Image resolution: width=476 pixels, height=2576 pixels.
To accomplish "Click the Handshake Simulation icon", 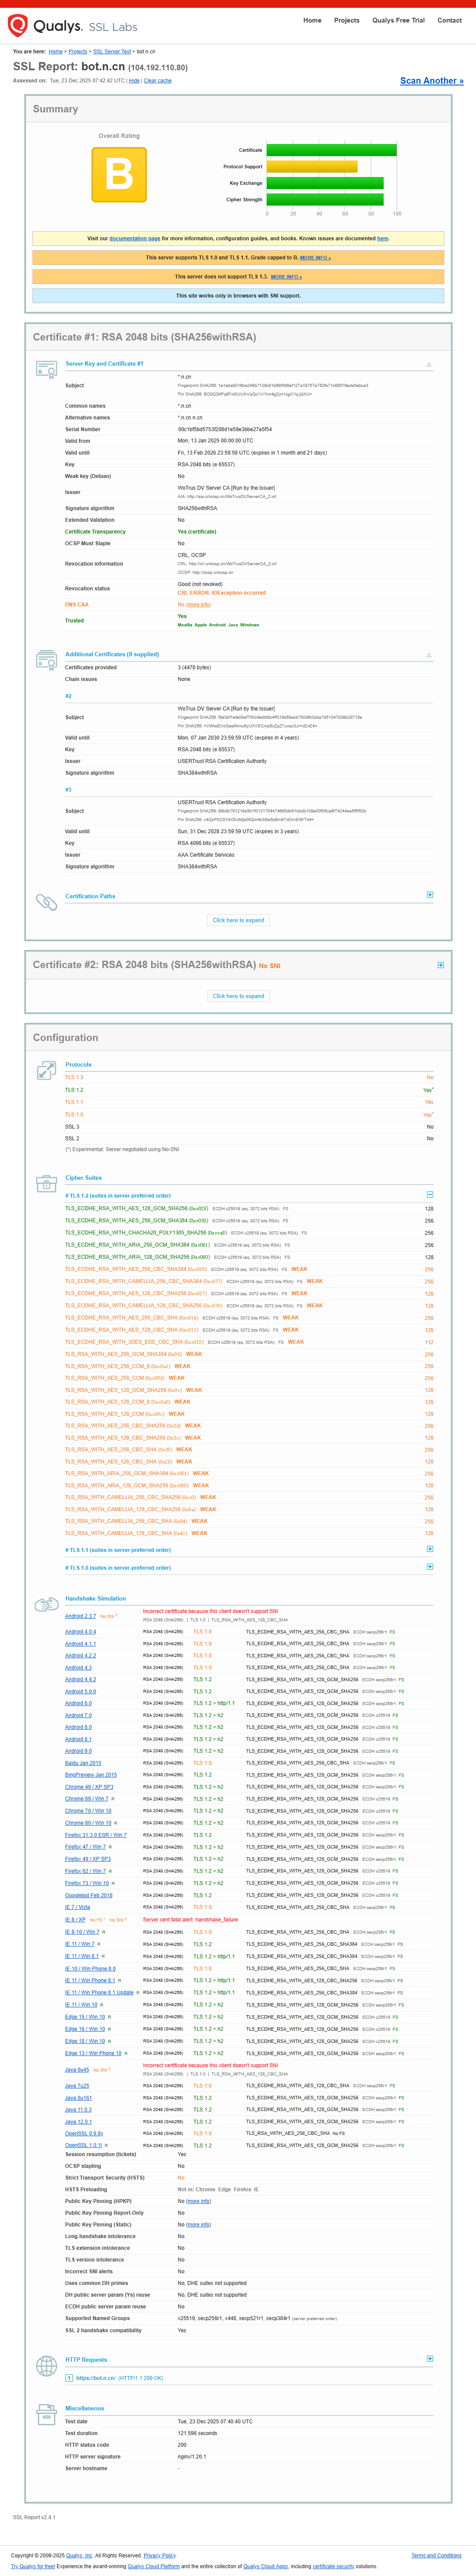I will 46,1604.
